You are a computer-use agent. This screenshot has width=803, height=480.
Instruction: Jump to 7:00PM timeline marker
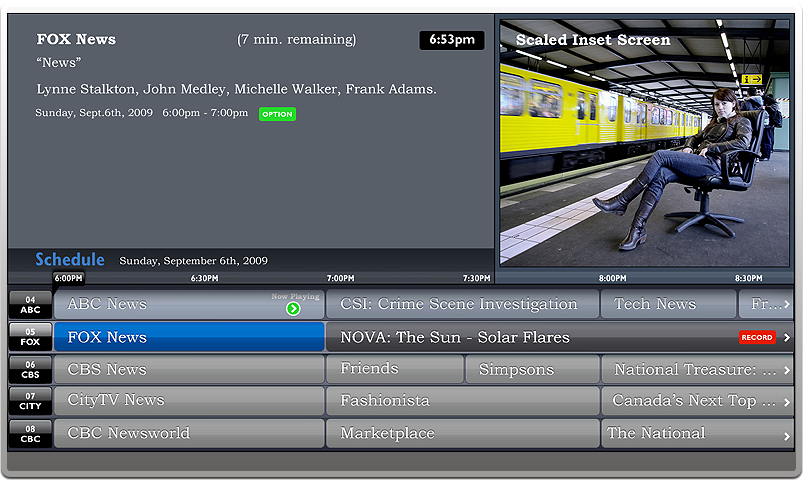point(341,278)
